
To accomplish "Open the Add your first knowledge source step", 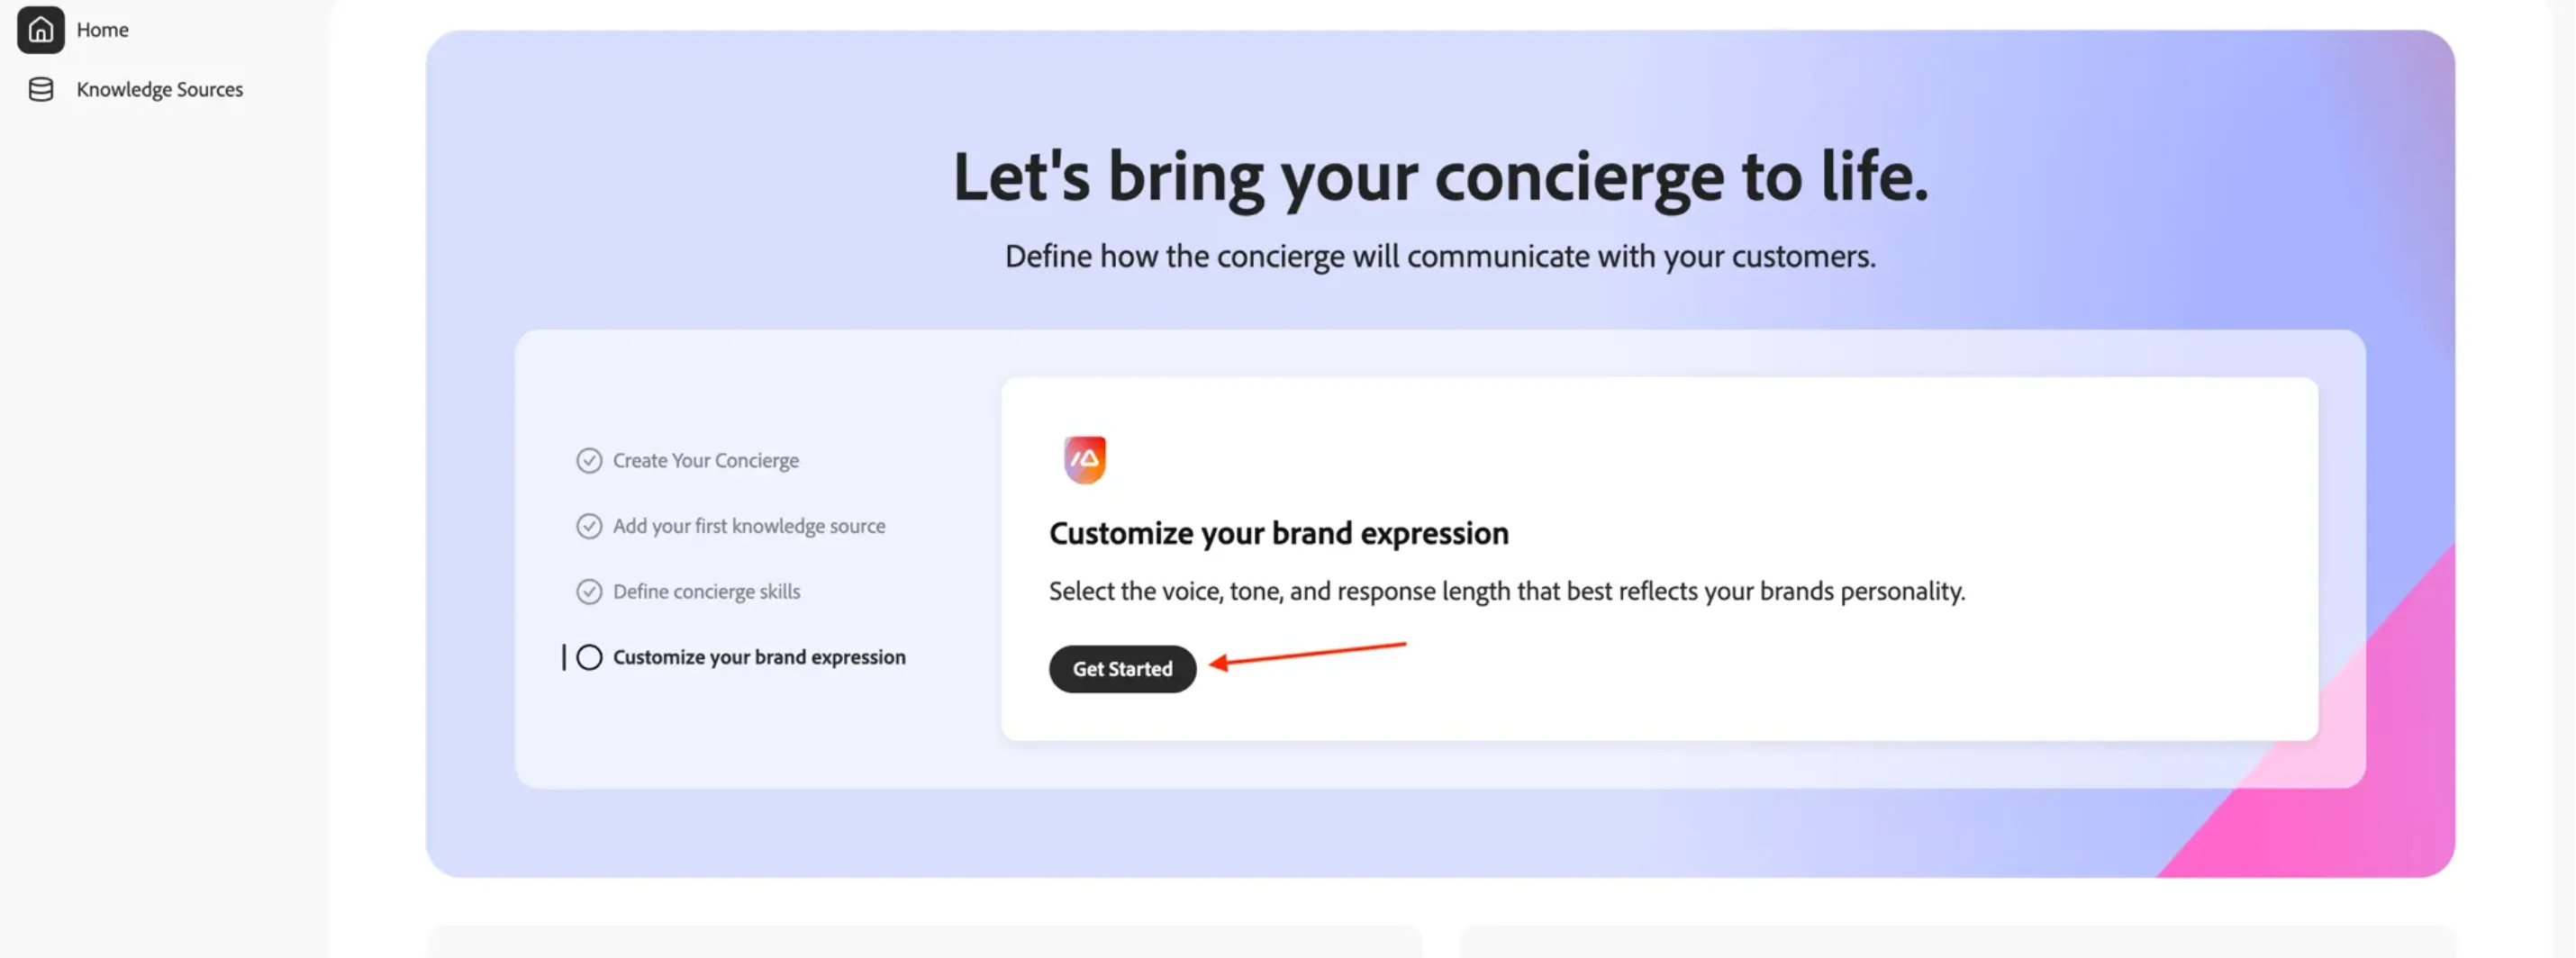I will pos(749,526).
